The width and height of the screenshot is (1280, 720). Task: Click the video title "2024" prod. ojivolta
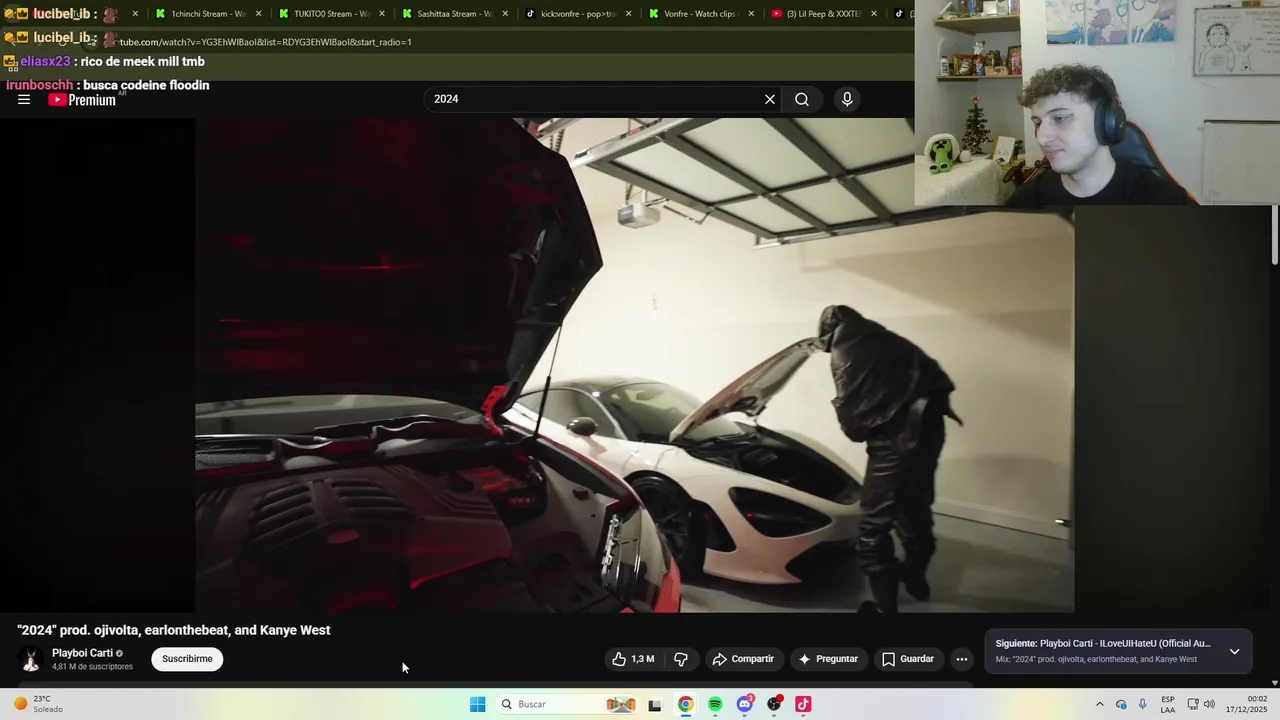[x=174, y=630]
